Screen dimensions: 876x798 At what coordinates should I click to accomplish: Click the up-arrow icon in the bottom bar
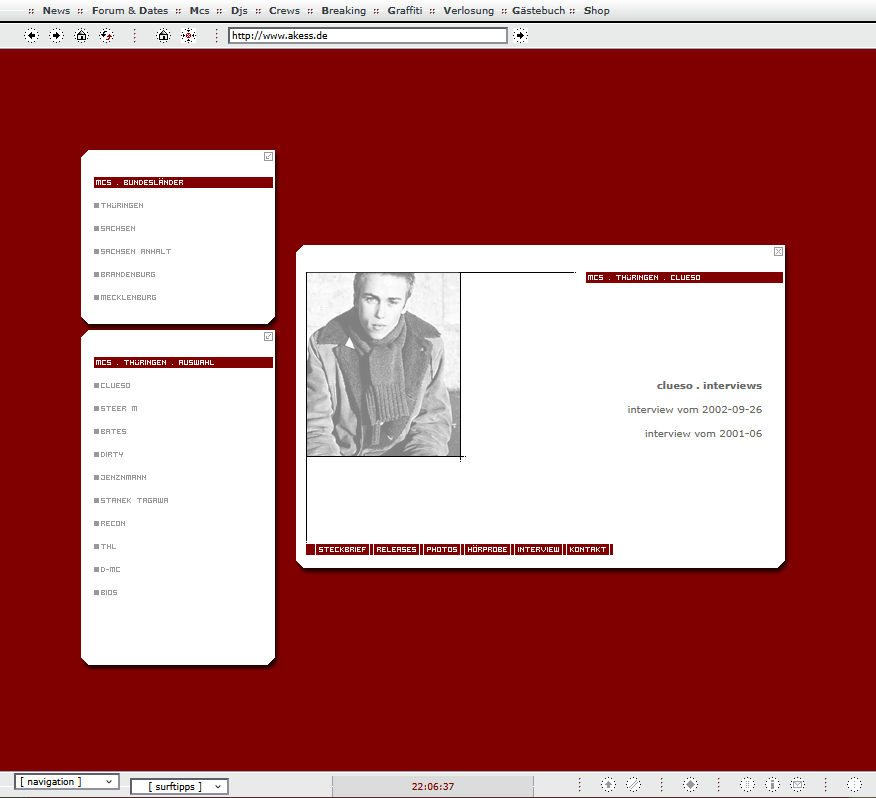pyautogui.click(x=608, y=785)
